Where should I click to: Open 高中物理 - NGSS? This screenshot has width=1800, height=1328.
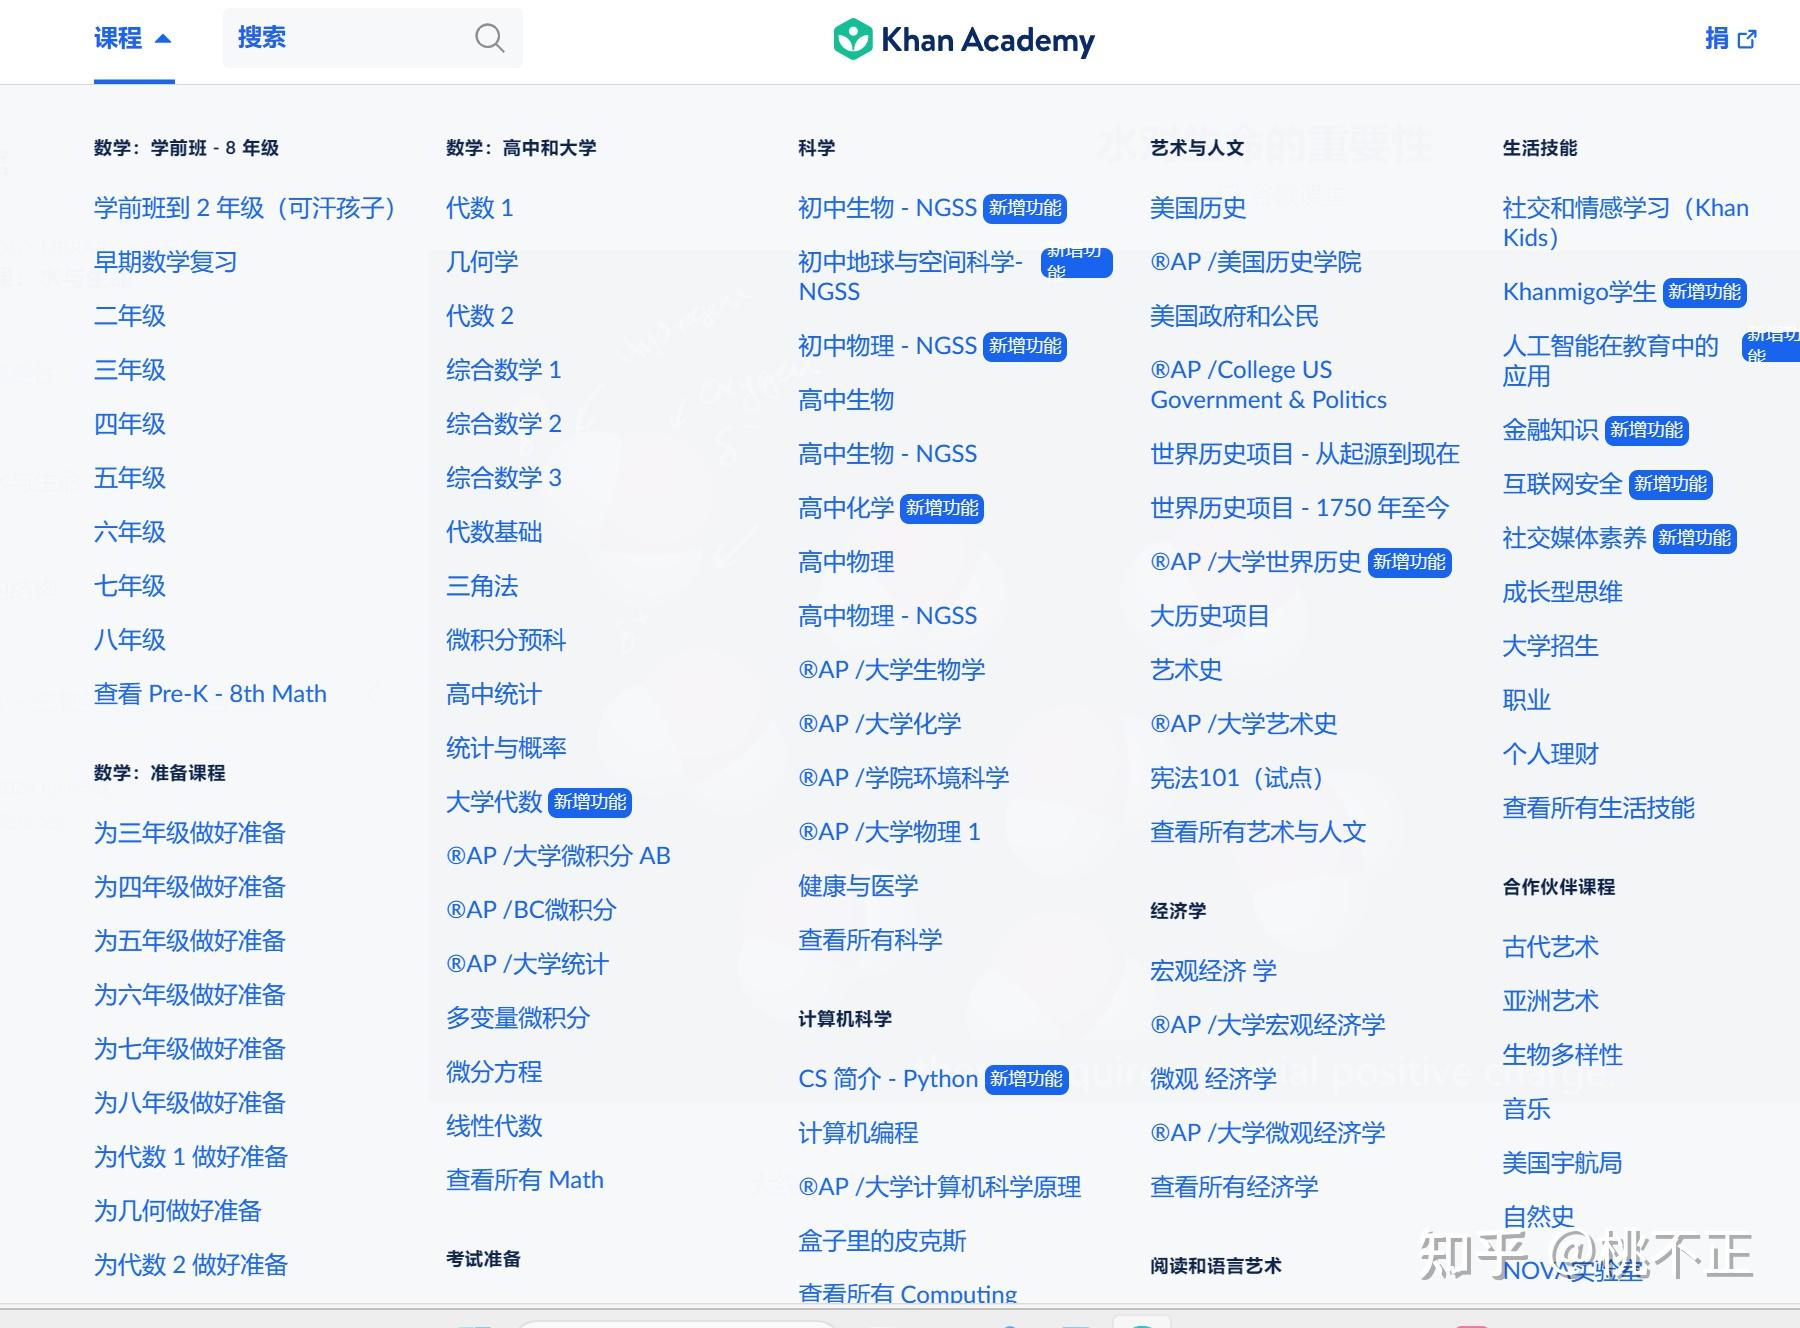887,616
